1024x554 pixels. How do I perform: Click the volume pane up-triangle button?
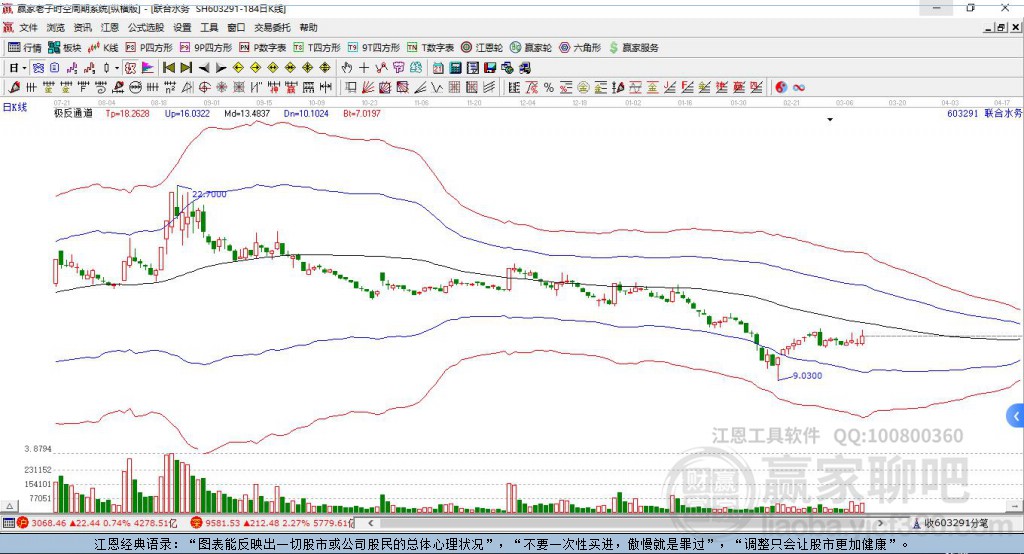9,506
